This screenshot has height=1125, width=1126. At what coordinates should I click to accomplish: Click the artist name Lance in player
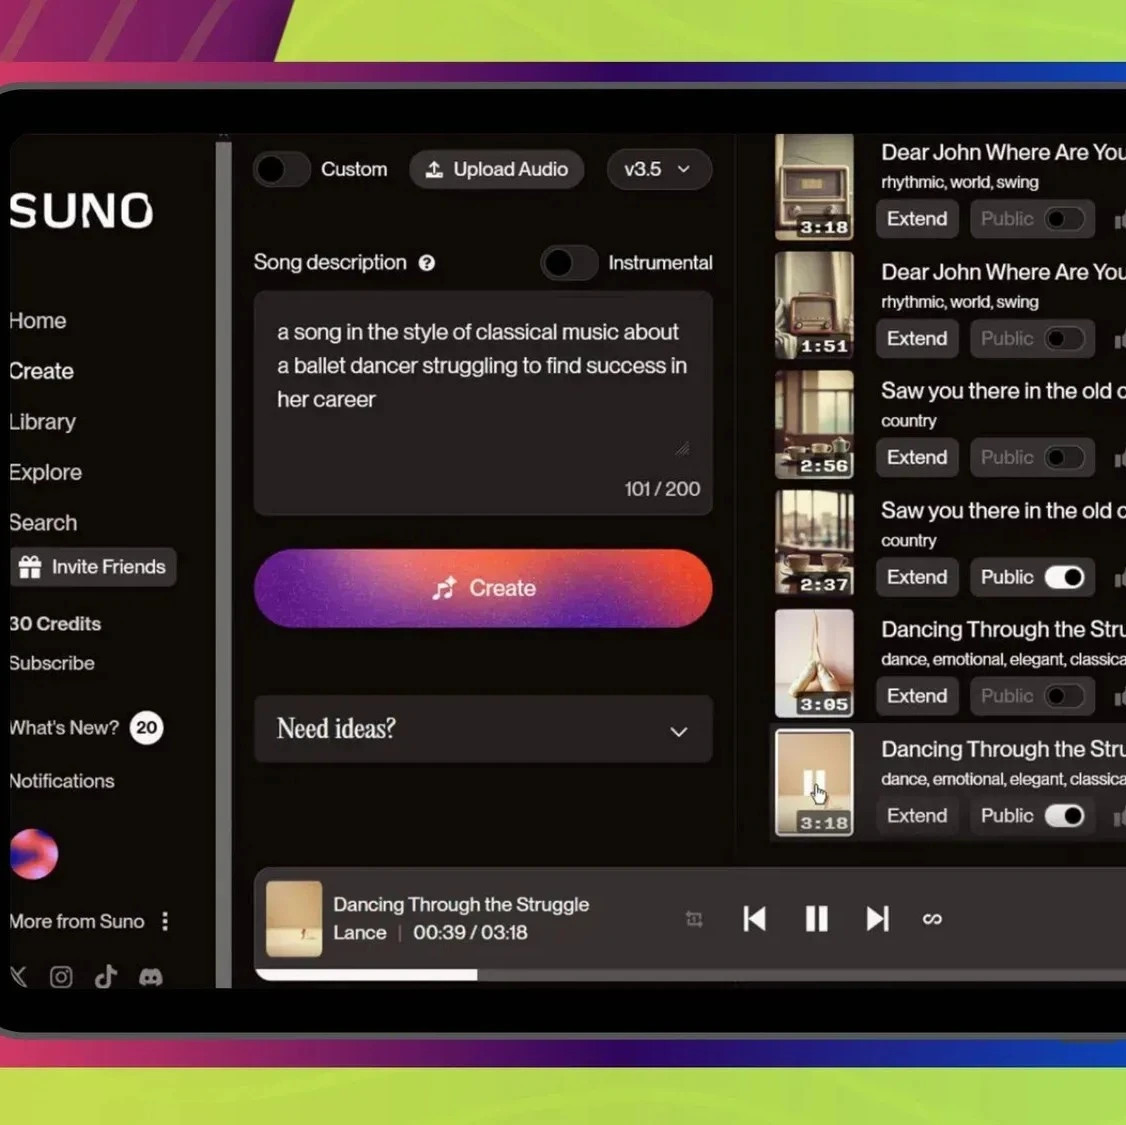pyautogui.click(x=360, y=933)
